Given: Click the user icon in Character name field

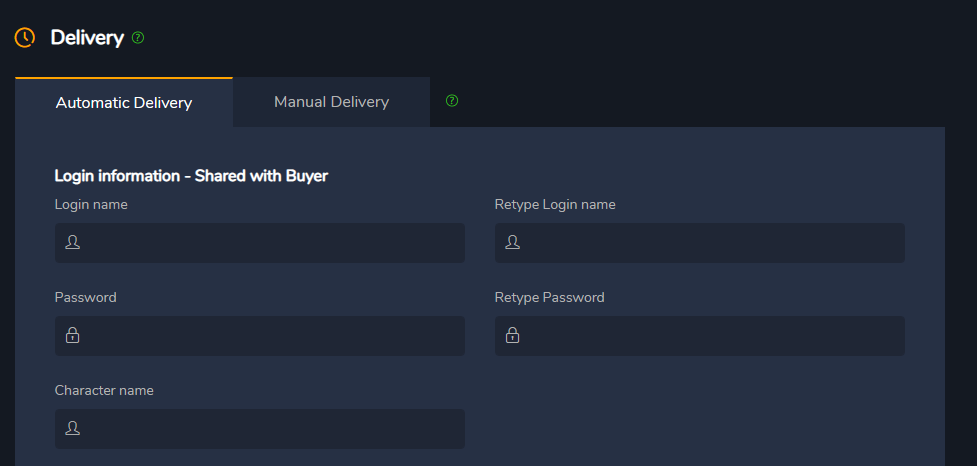Looking at the screenshot, I should (x=72, y=428).
